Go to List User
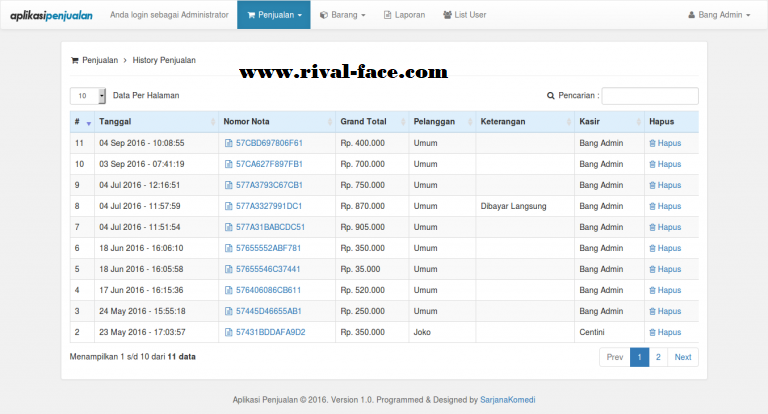 [x=464, y=15]
